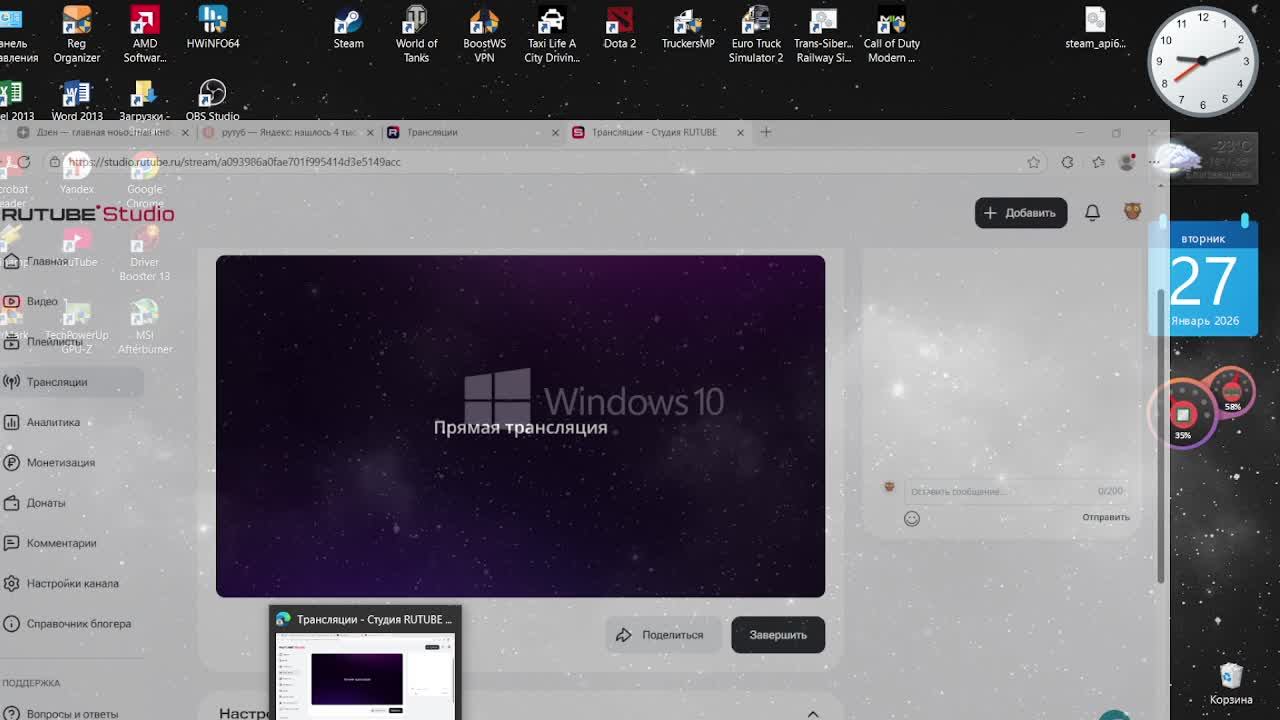The image size is (1280, 720).
Task: Click Завершить to end stream
Action: (778, 635)
